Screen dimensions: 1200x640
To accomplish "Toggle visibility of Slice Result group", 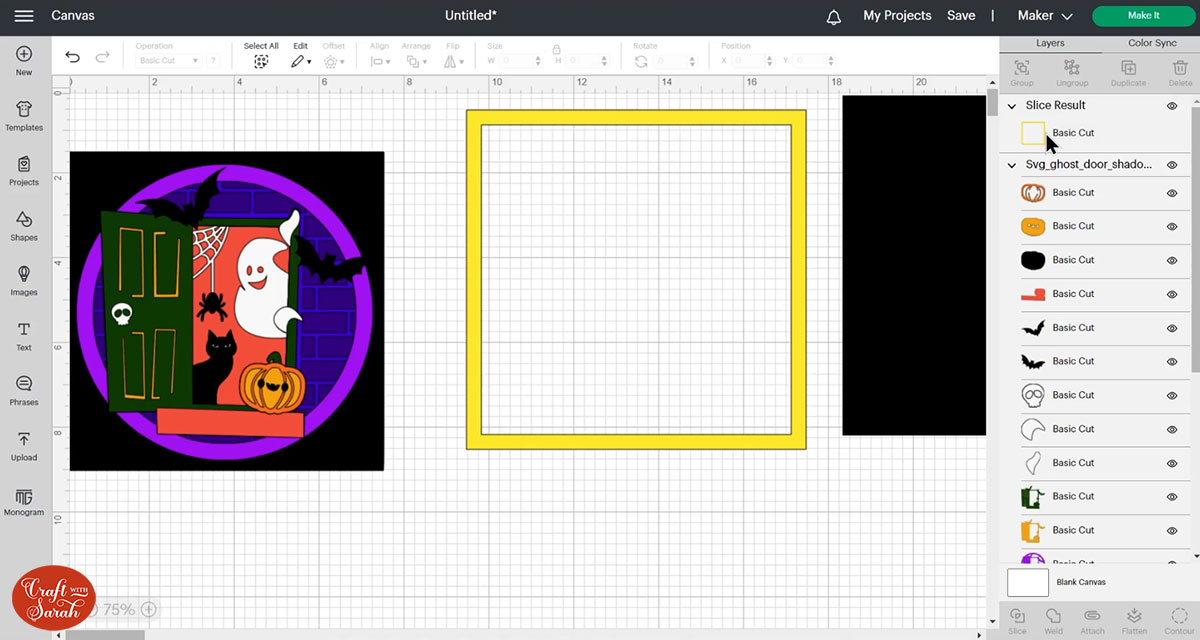I will [x=1172, y=105].
